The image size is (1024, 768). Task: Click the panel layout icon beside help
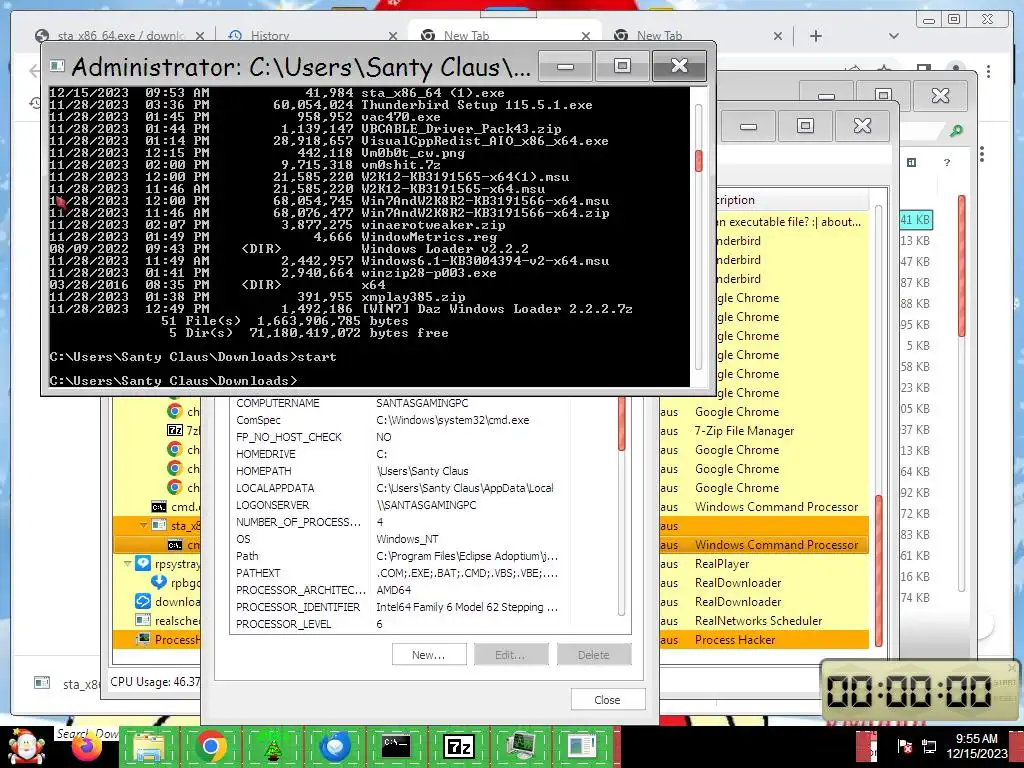point(912,163)
